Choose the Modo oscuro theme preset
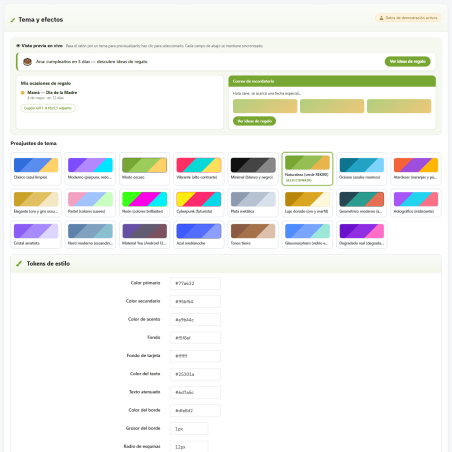Image resolution: width=452 pixels, height=452 pixels. point(144,169)
